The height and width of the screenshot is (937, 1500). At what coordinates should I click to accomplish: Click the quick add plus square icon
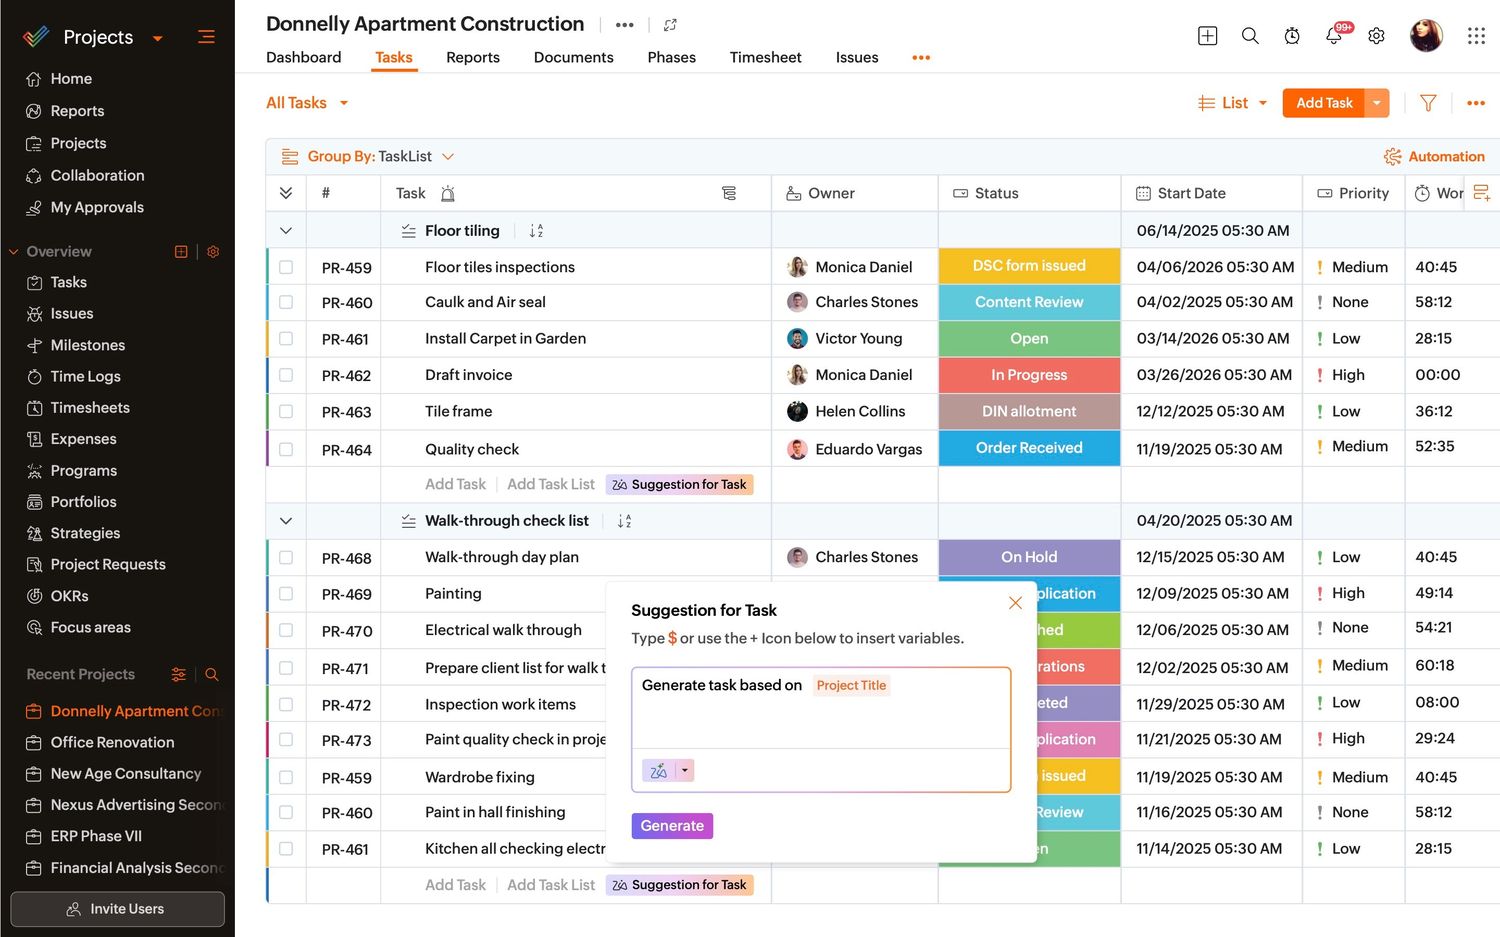[x=1207, y=36]
